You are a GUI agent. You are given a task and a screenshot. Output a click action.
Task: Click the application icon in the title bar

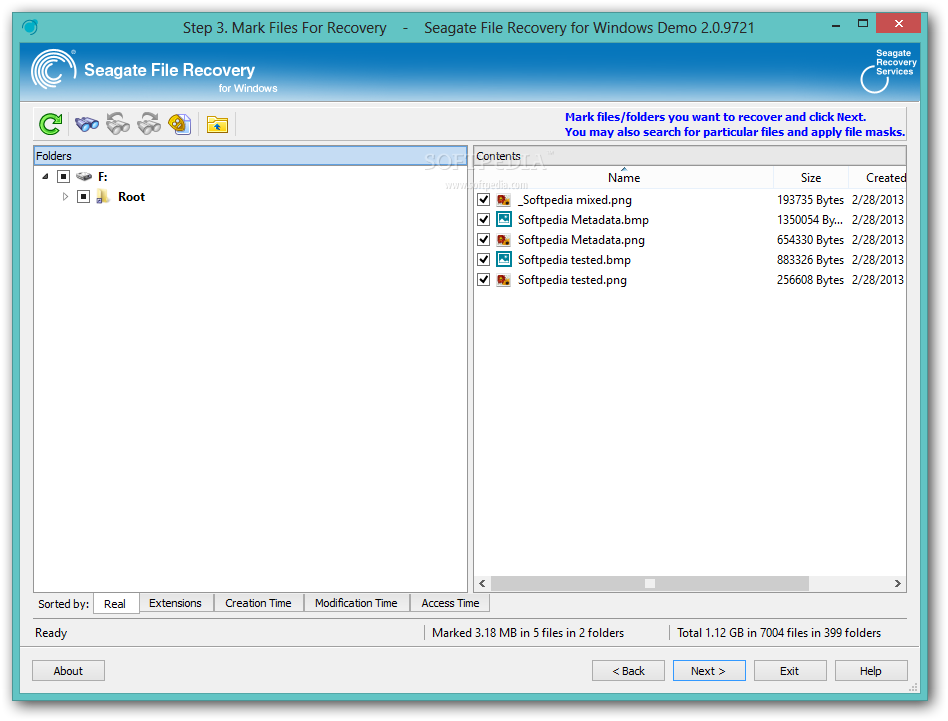coord(30,27)
